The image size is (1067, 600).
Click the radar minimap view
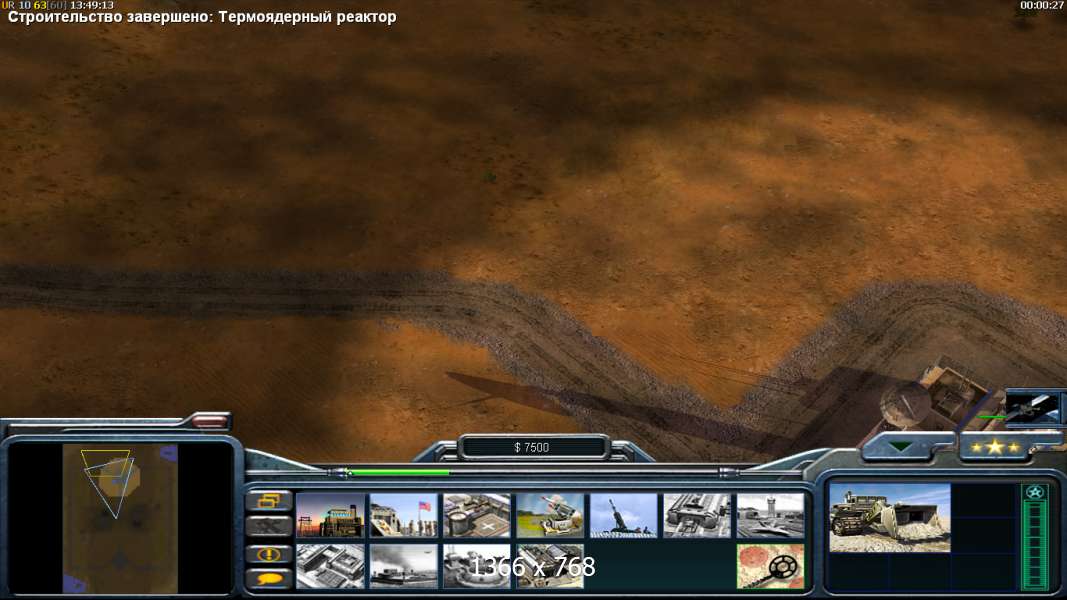[120, 518]
